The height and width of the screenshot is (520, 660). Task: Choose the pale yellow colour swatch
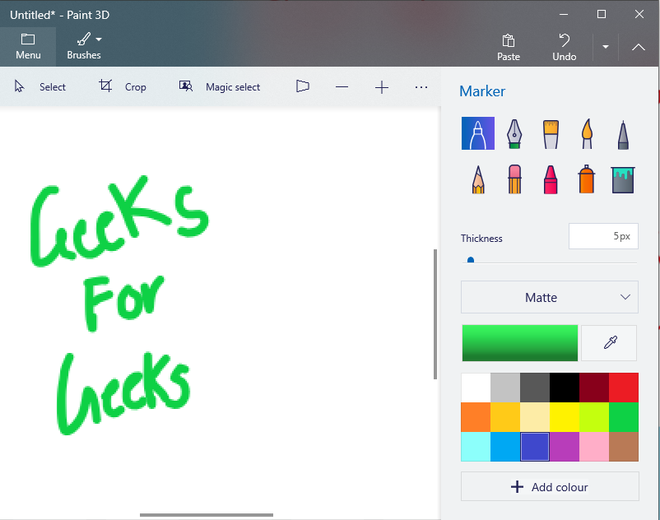point(535,417)
